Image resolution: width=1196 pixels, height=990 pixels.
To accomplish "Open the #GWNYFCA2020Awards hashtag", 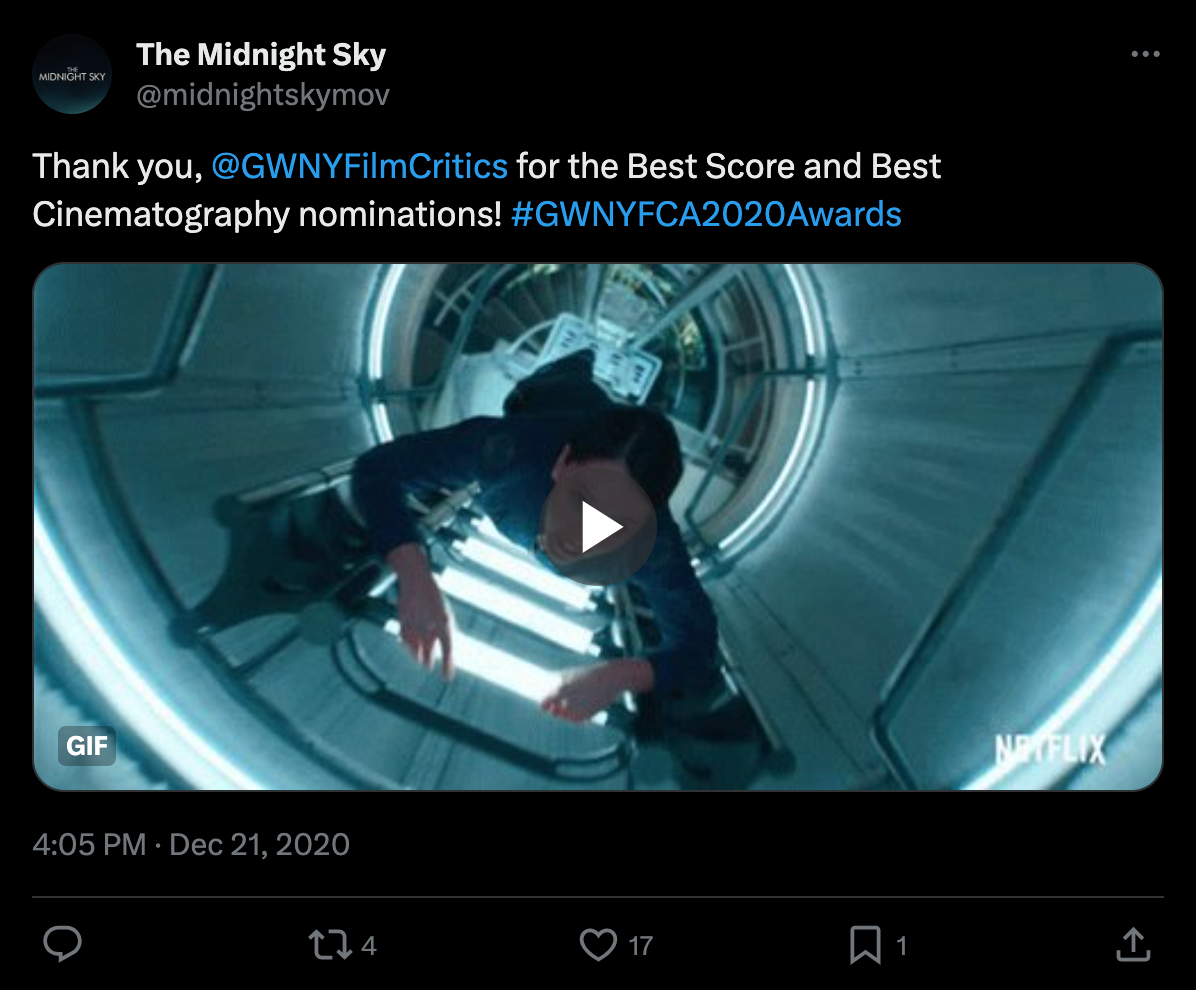I will 706,214.
